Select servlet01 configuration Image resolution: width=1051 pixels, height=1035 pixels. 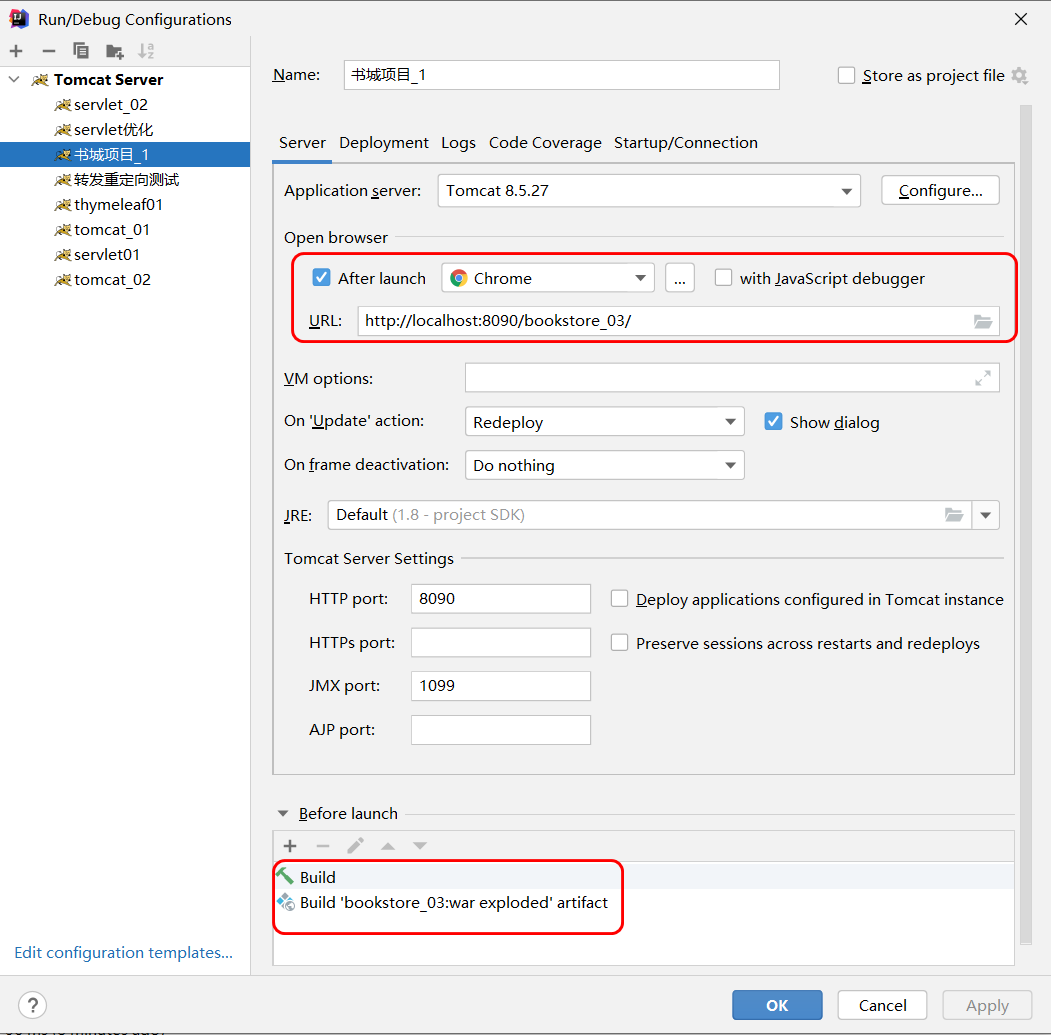tap(125, 255)
